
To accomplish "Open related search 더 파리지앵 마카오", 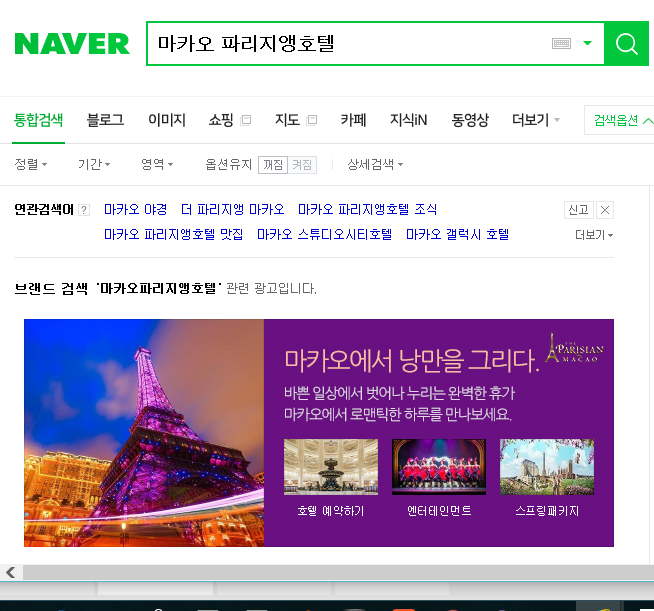I will coord(233,209).
